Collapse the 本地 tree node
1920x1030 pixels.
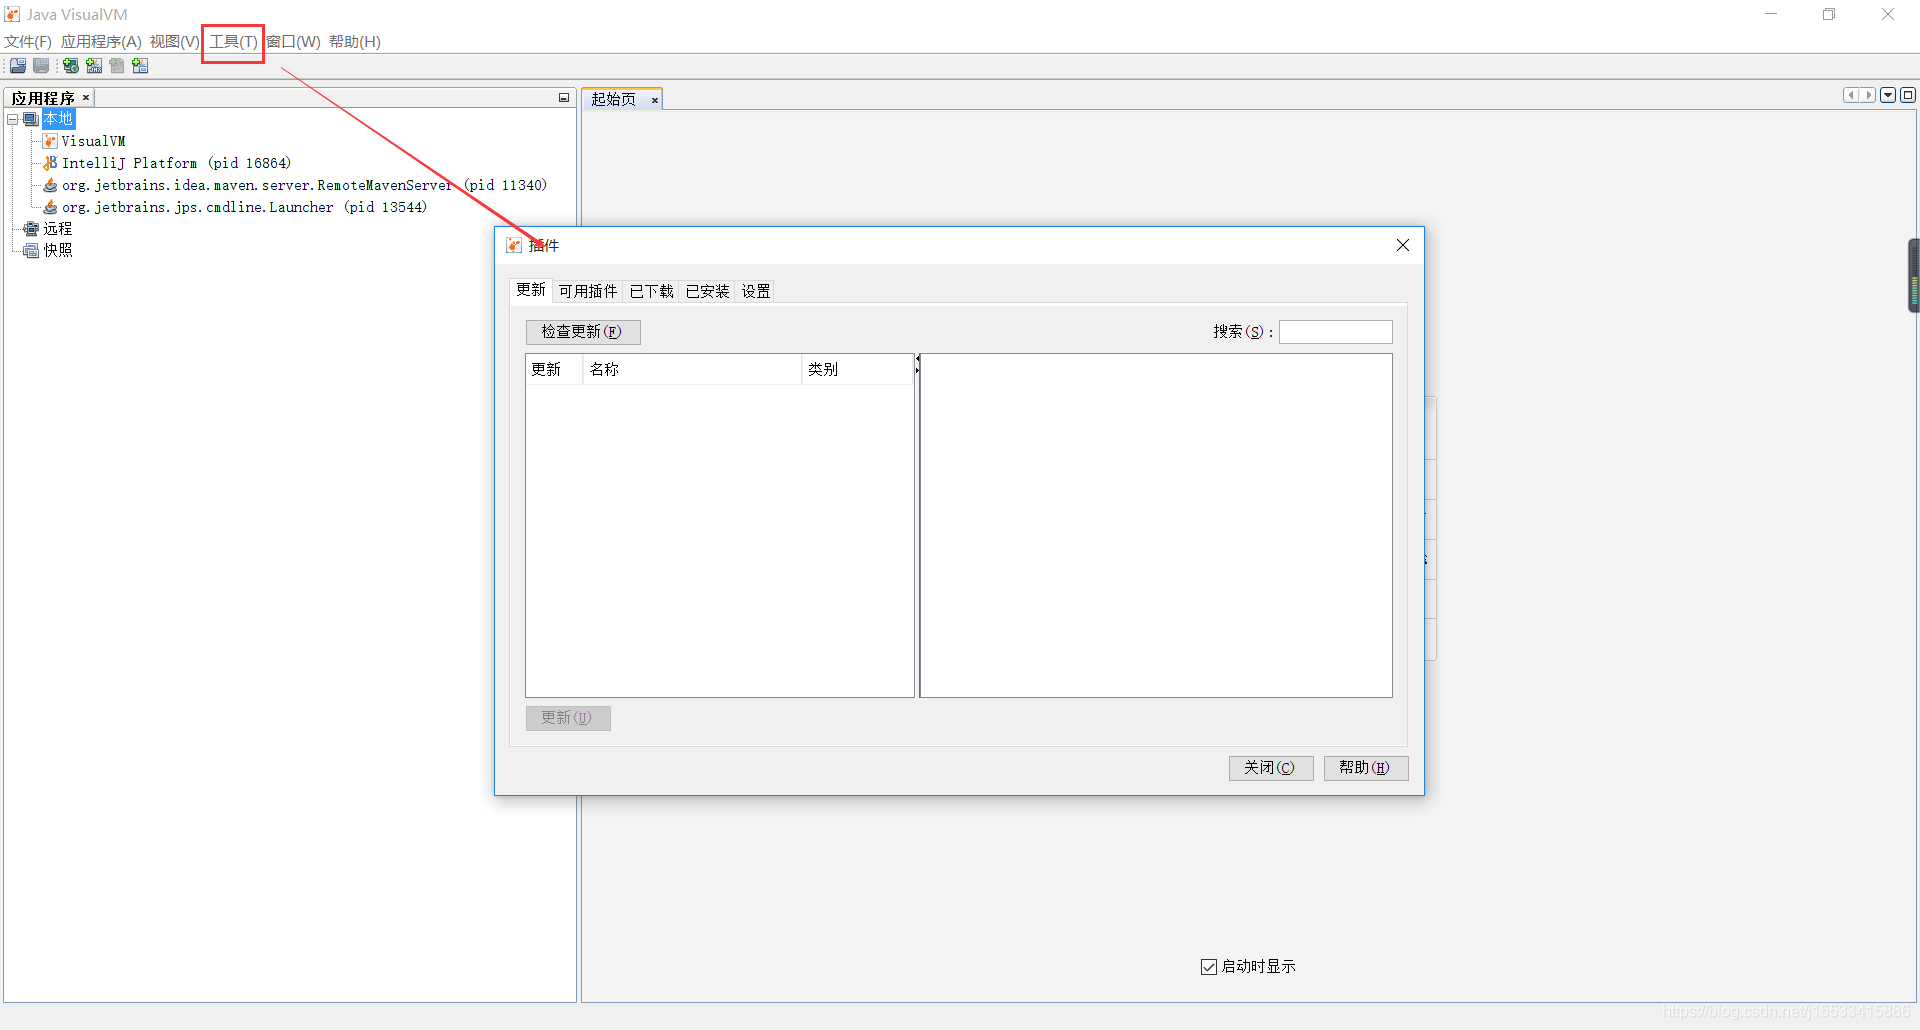[x=13, y=119]
